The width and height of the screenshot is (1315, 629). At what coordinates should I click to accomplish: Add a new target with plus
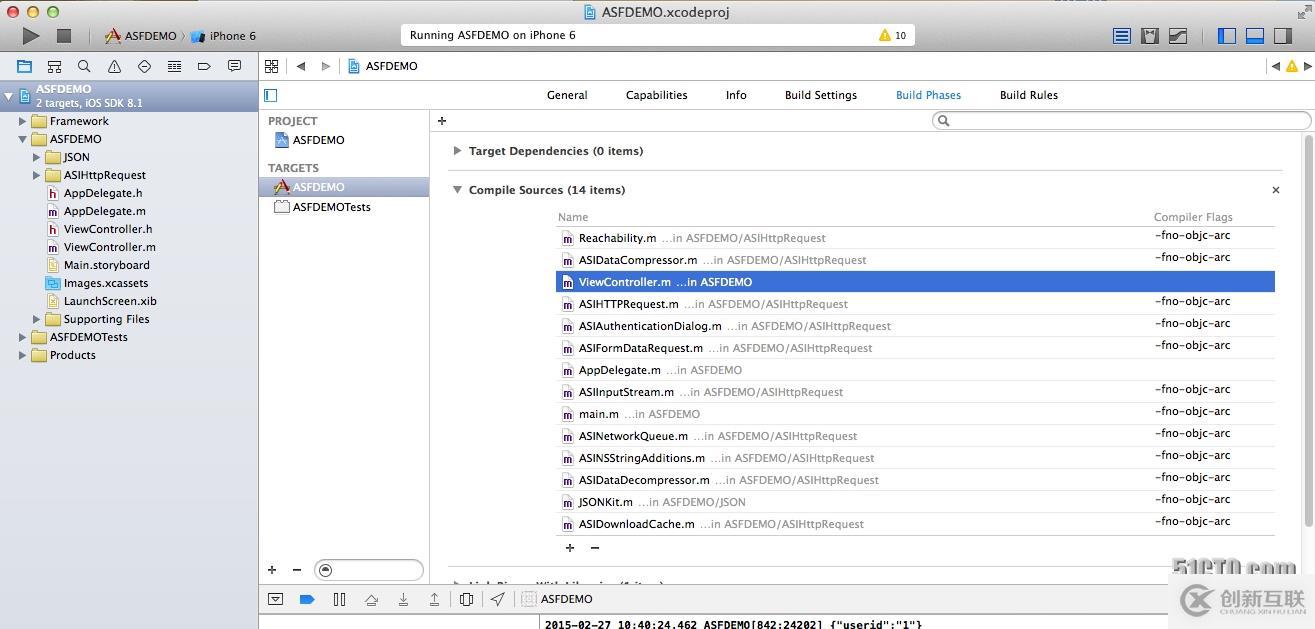pos(272,570)
